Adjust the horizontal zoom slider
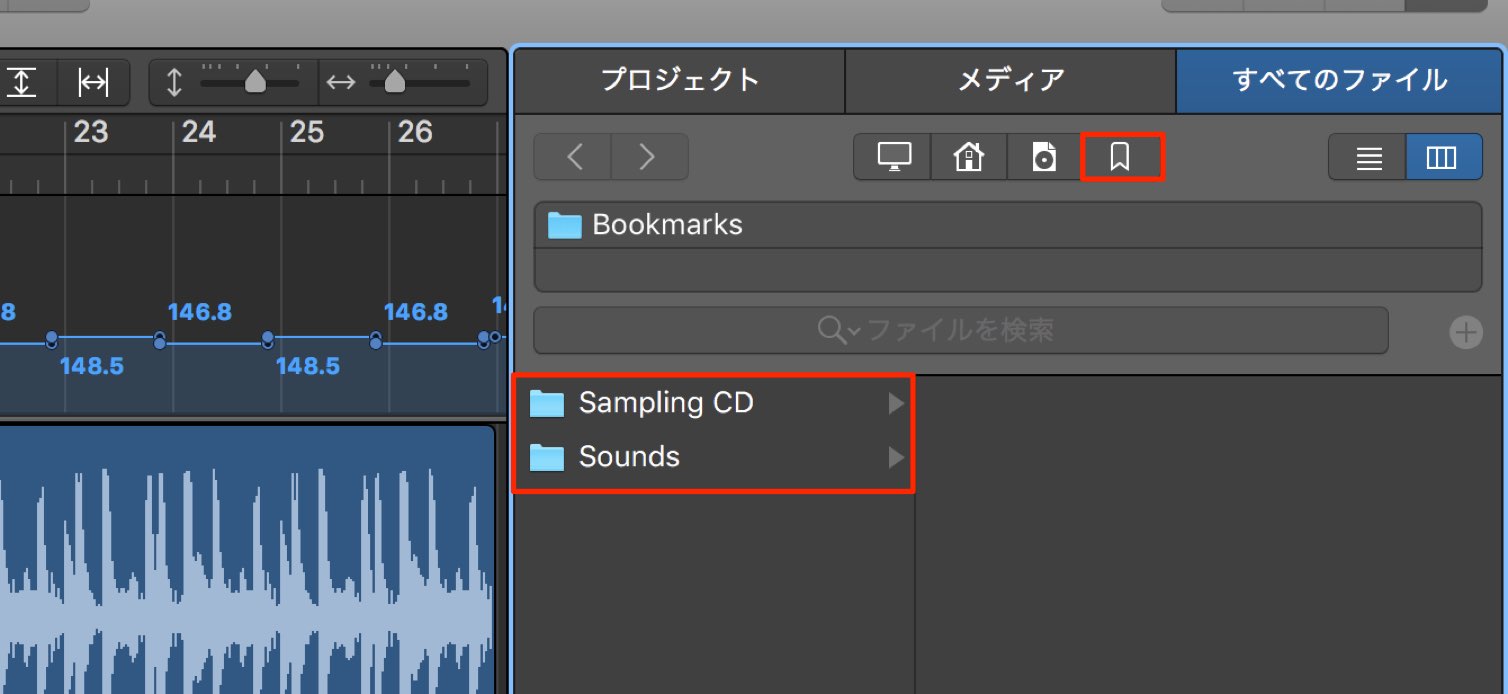This screenshot has width=1508, height=694. coord(395,80)
